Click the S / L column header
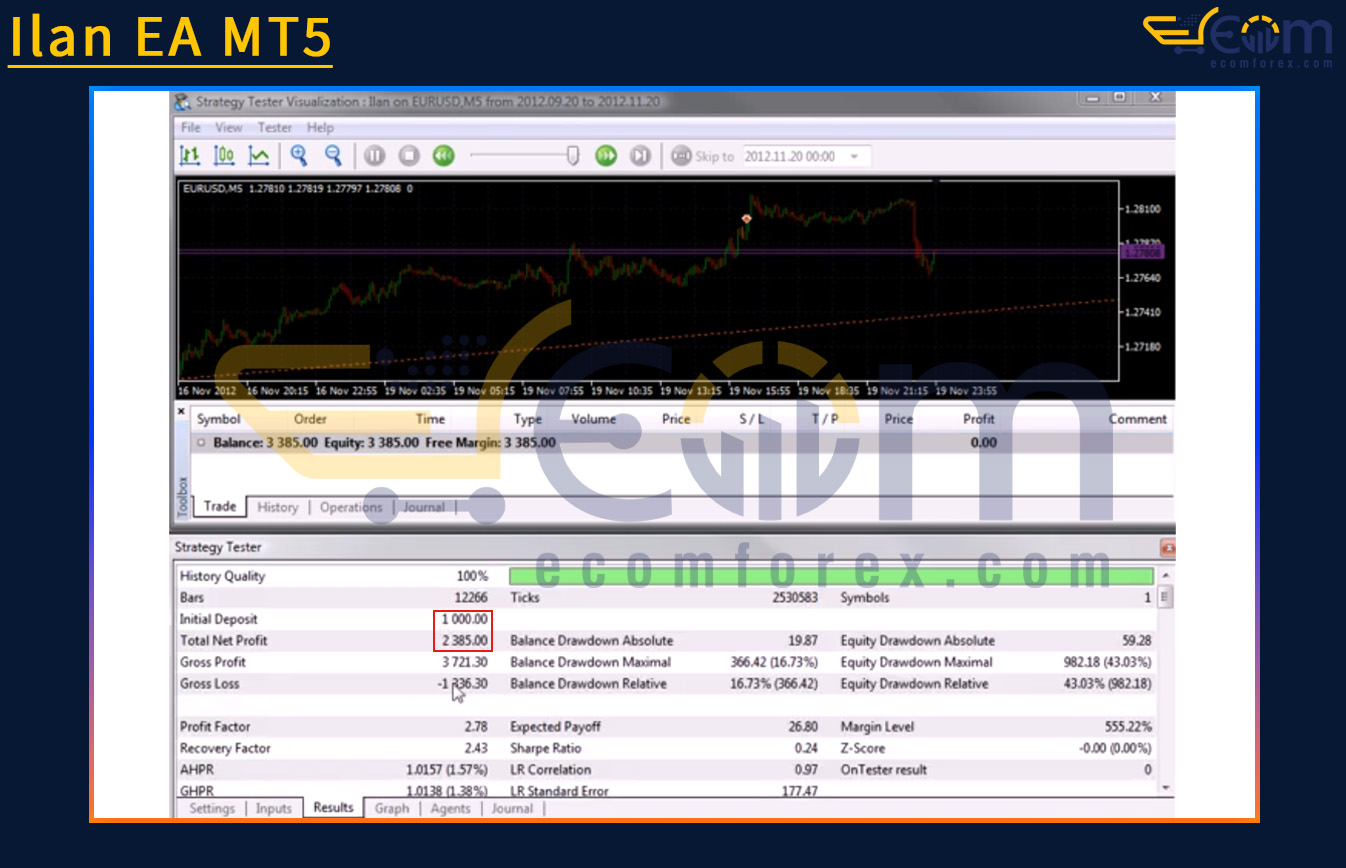 [x=751, y=419]
